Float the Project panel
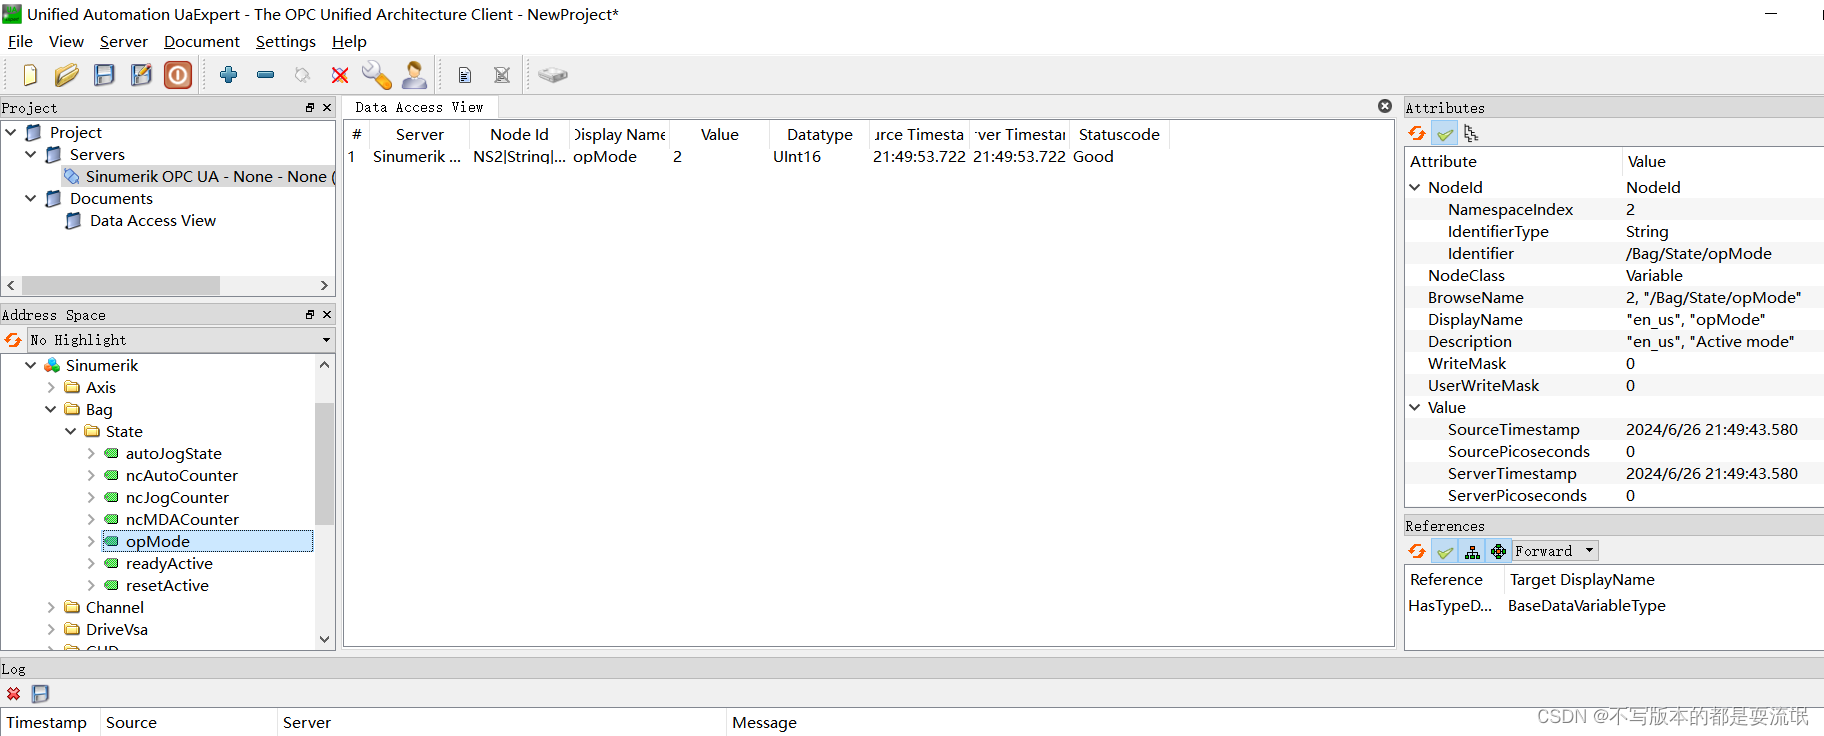This screenshot has height=736, width=1824. point(310,107)
